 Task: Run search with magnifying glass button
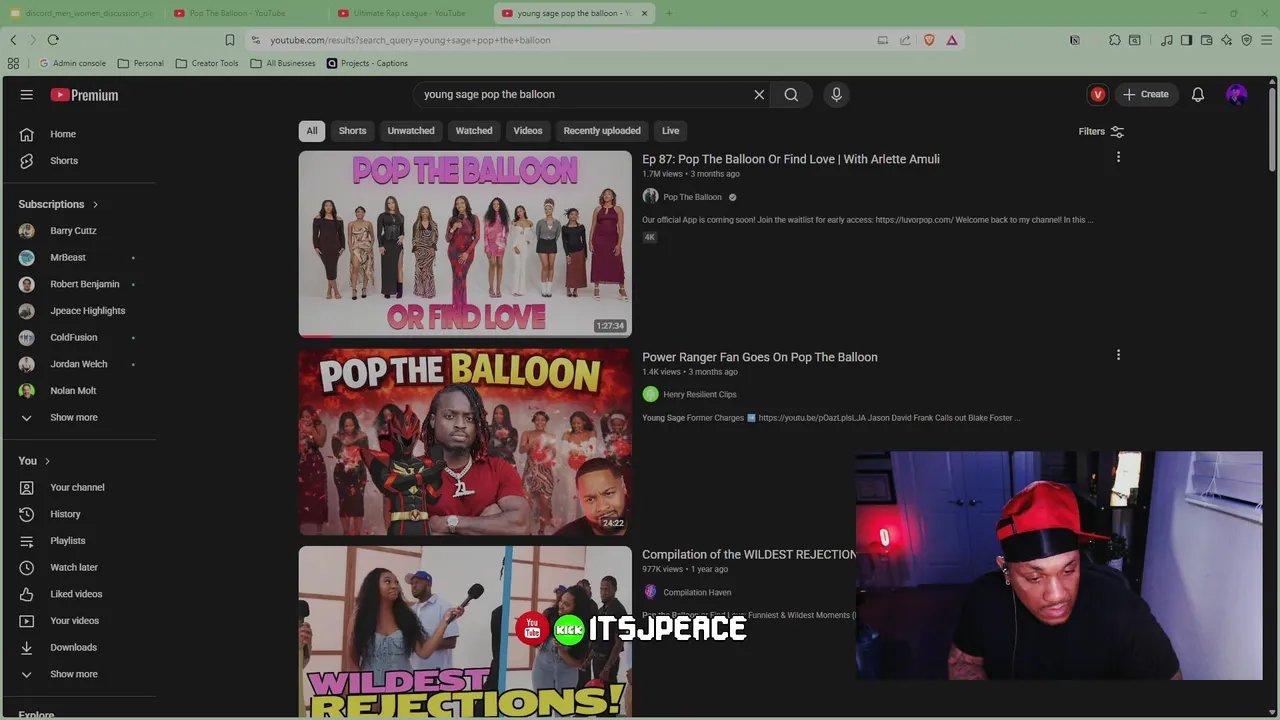pyautogui.click(x=791, y=94)
